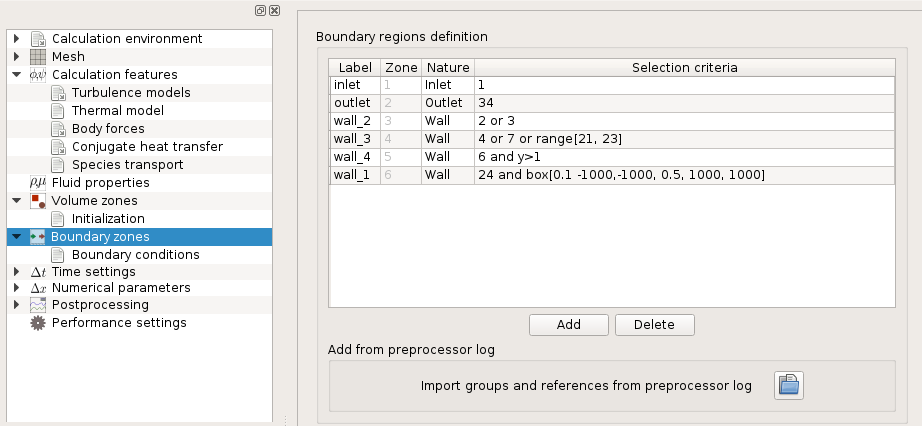Select the outlet label cell

355,103
